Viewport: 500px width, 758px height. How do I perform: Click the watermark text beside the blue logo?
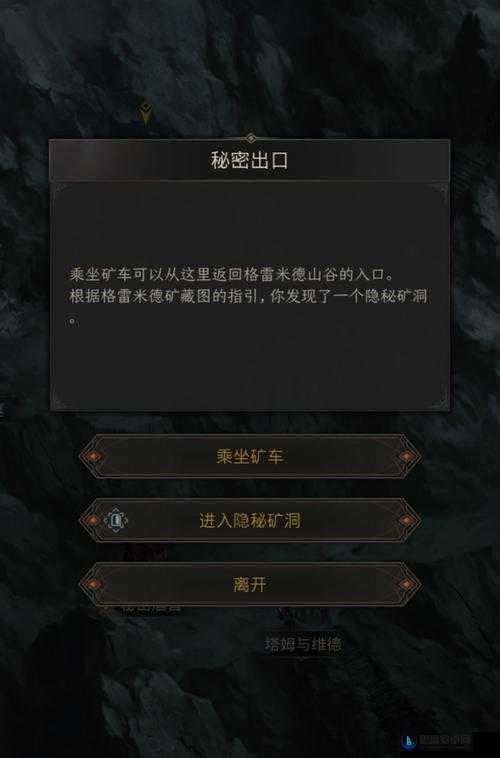444,740
